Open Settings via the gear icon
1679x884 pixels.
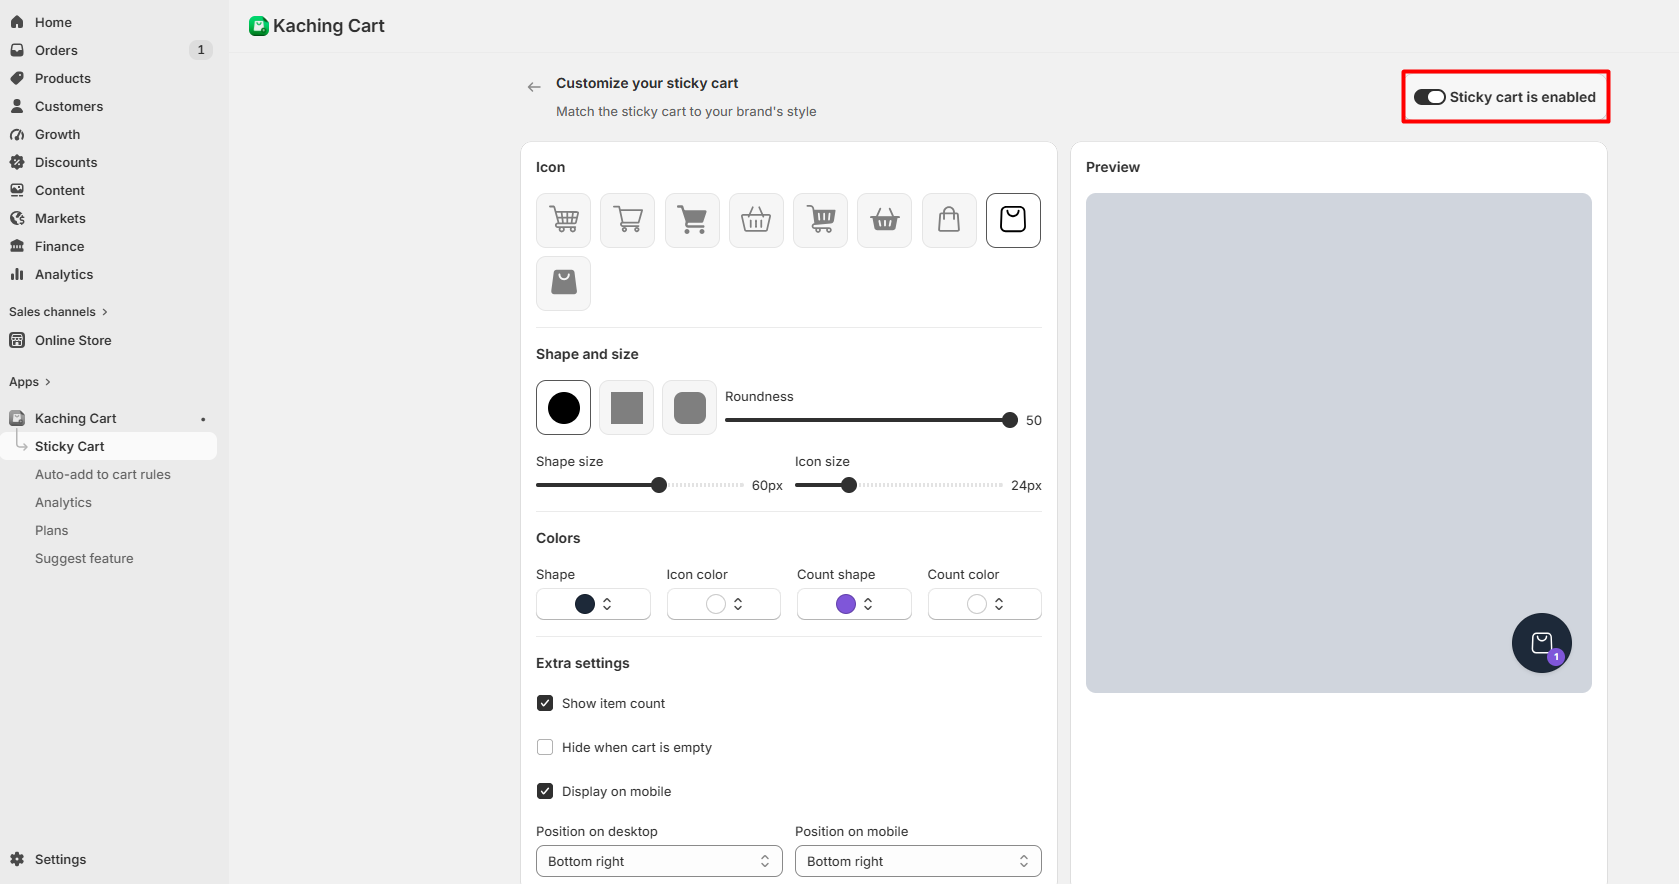tap(17, 859)
